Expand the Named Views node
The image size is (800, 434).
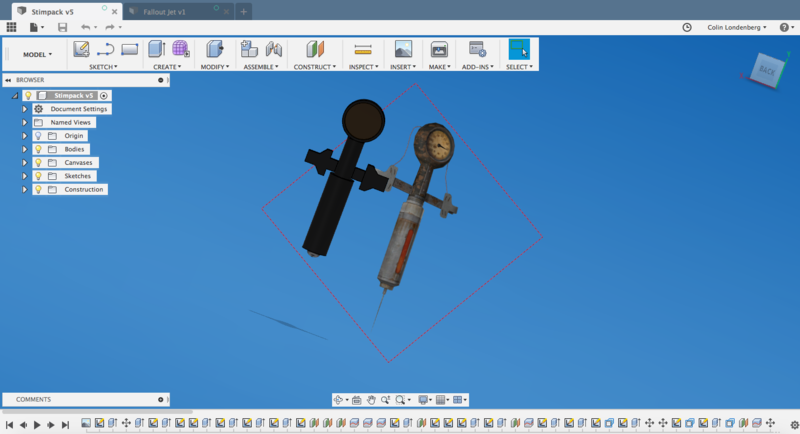tap(24, 122)
